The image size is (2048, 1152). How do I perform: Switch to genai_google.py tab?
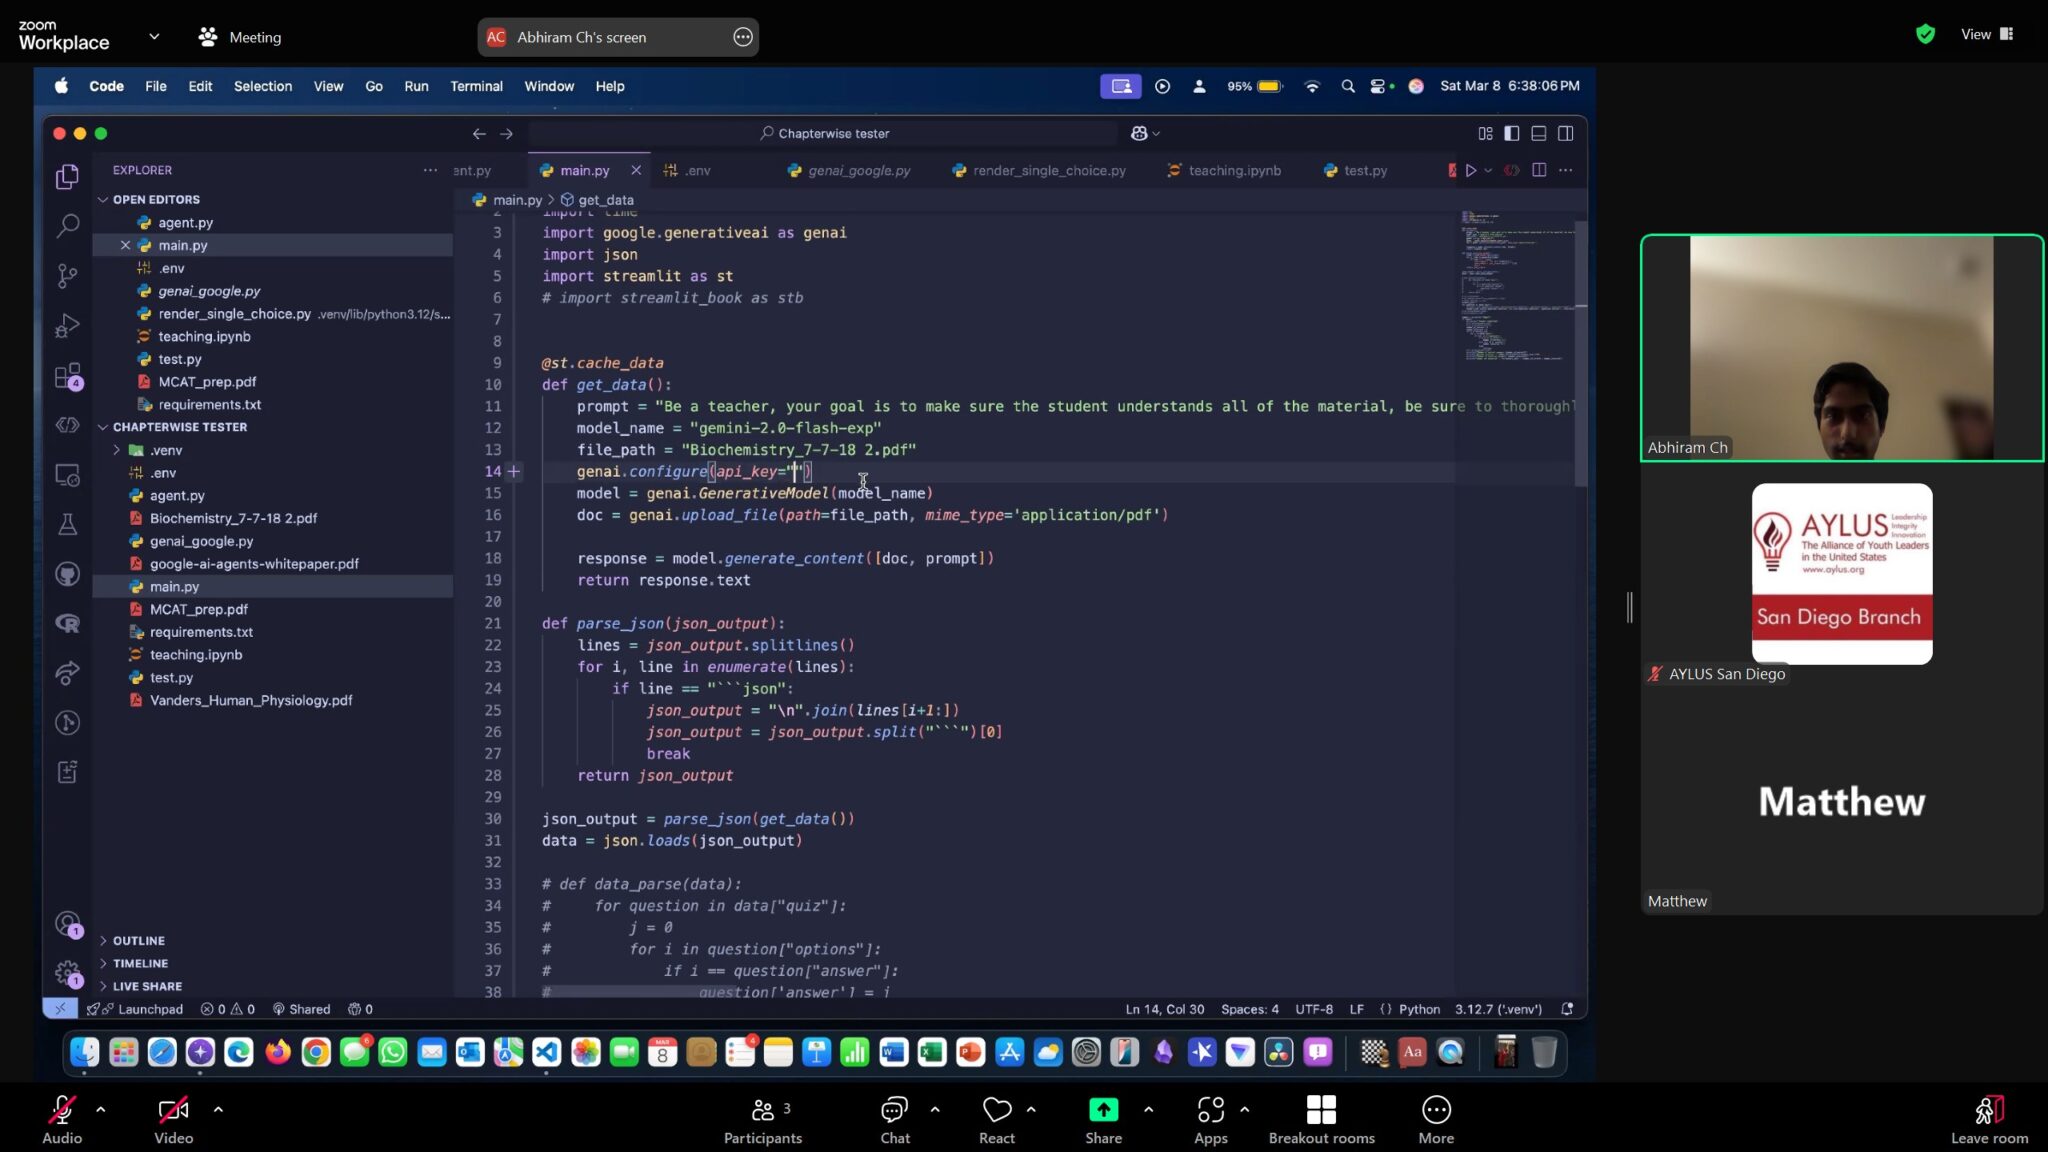pos(849,170)
